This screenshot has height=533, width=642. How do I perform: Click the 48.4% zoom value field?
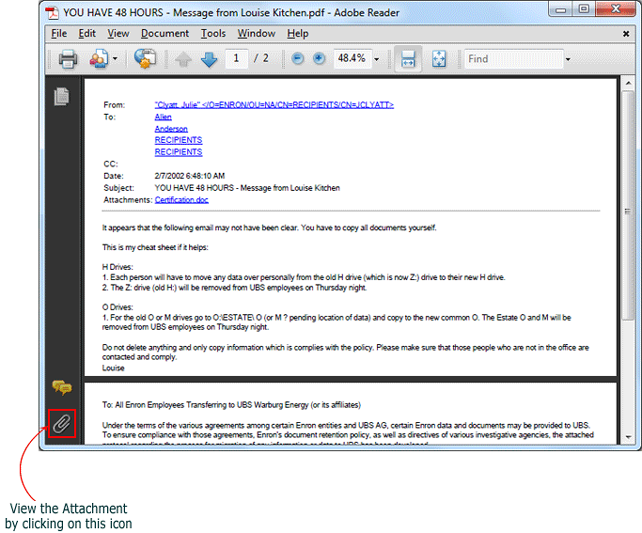[x=352, y=59]
